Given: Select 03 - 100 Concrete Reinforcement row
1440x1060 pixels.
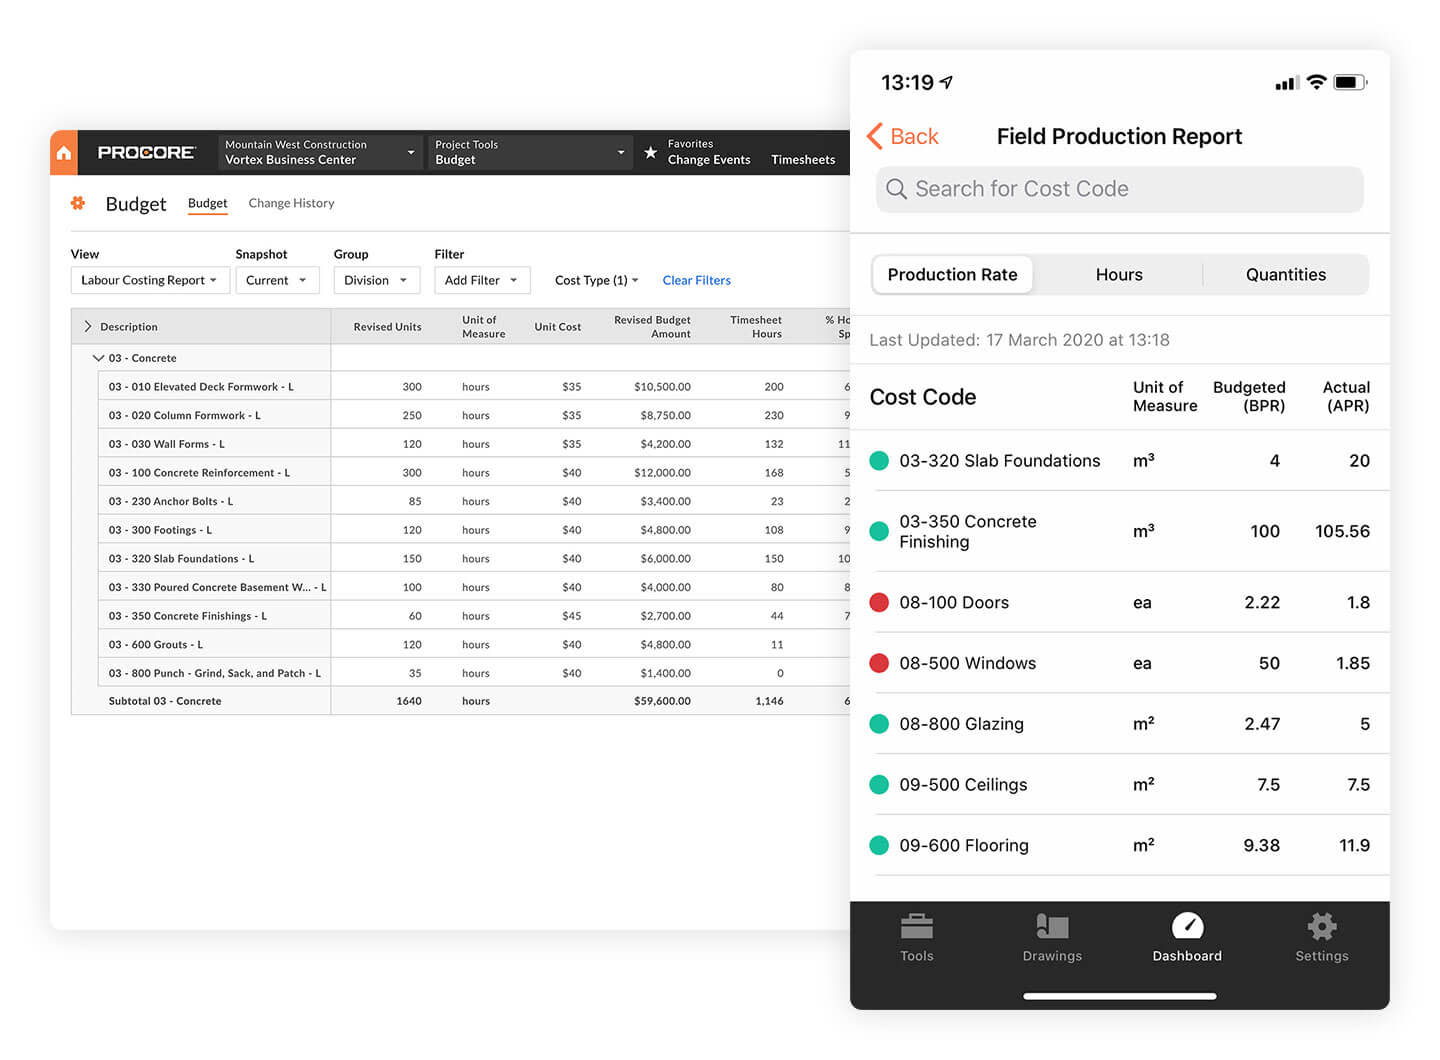Looking at the screenshot, I should (x=474, y=472).
